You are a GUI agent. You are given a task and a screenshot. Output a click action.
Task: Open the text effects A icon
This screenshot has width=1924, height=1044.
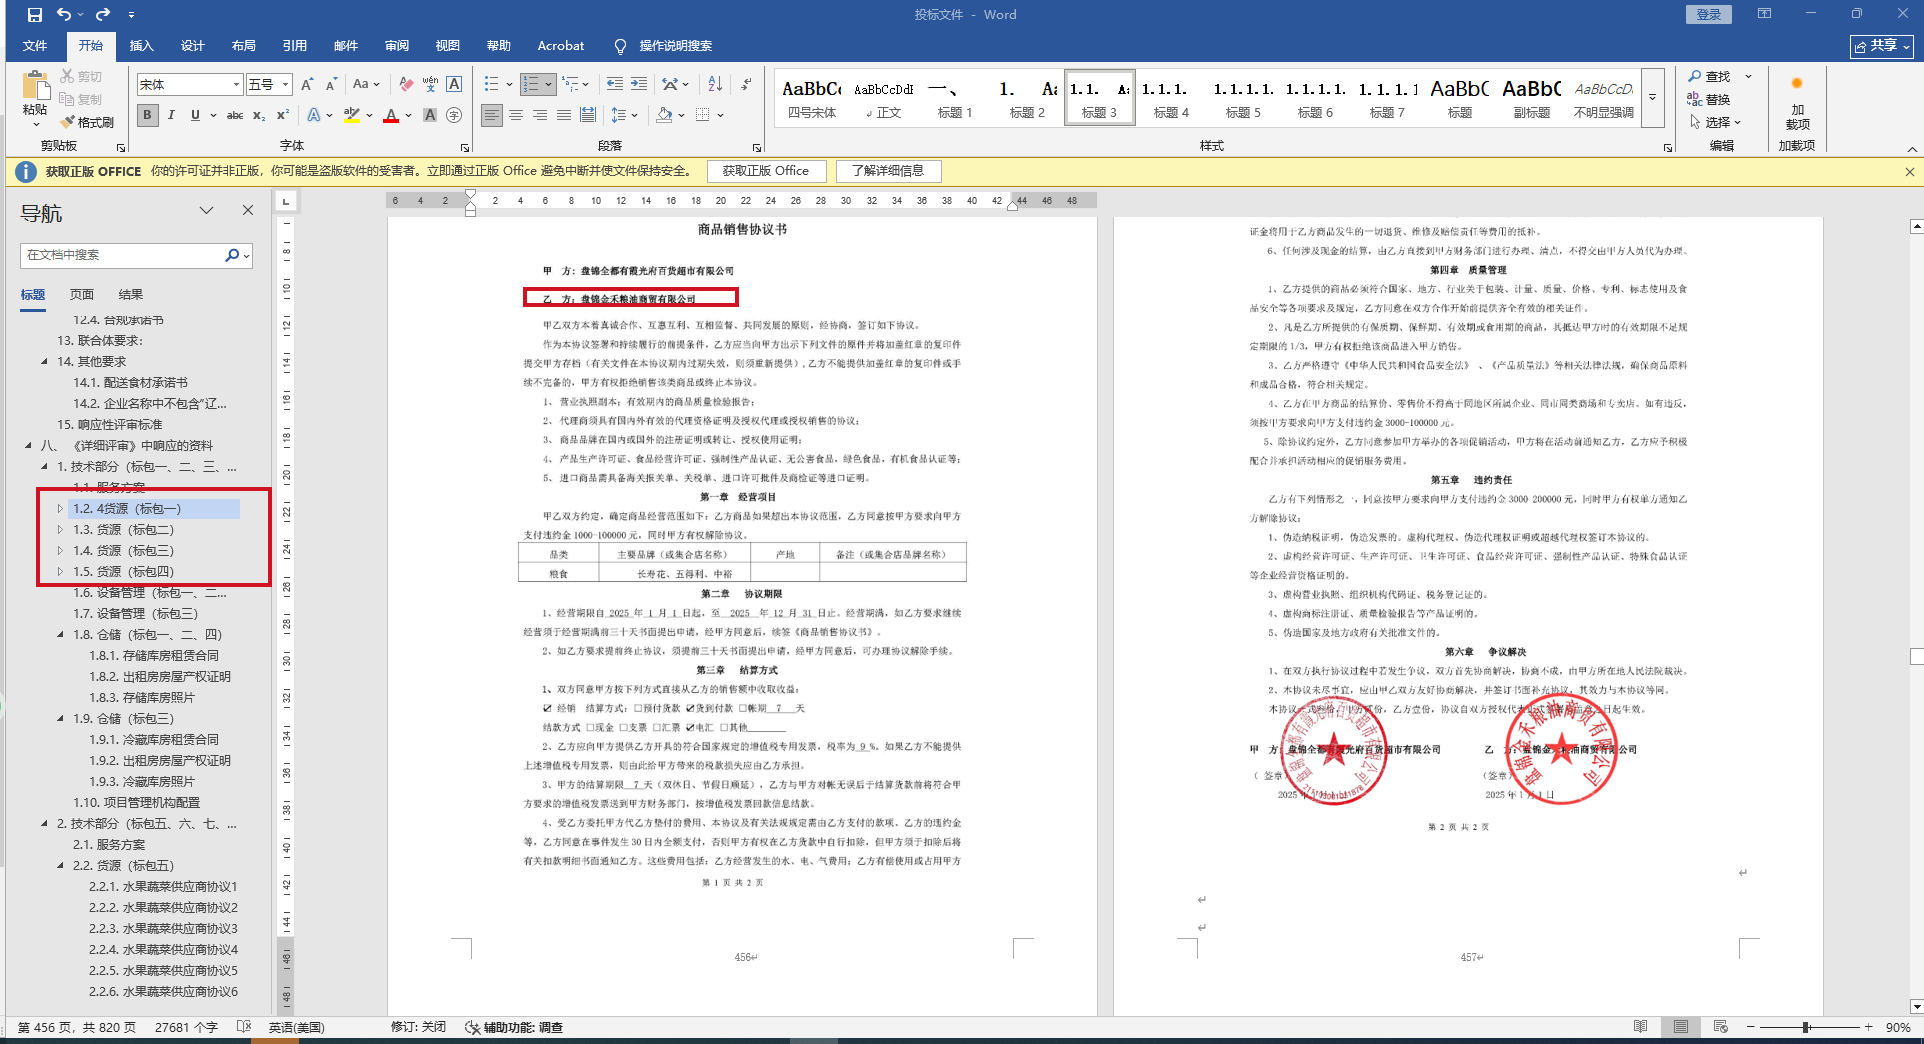pos(314,115)
